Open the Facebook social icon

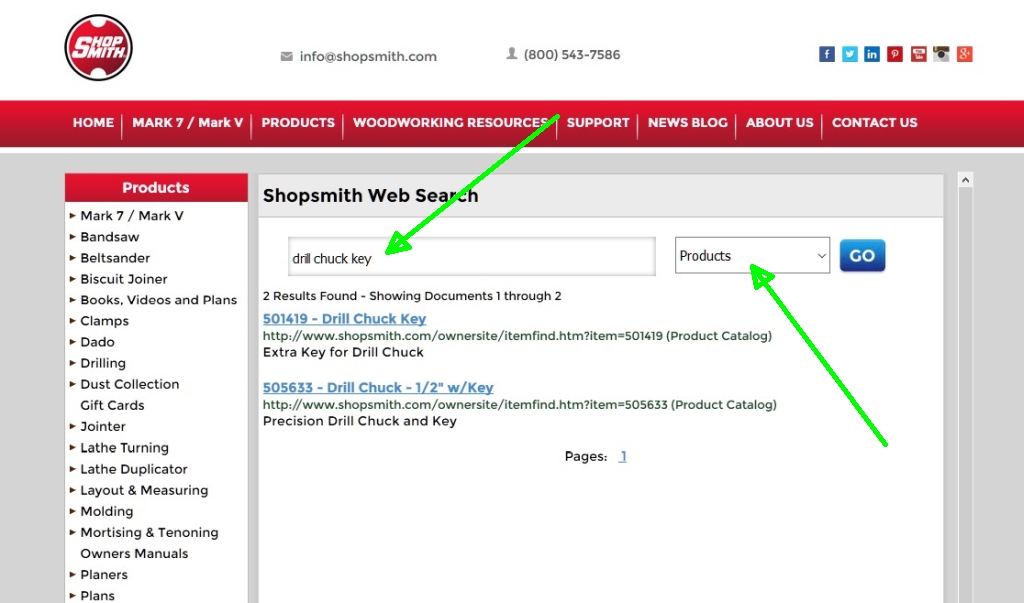click(x=827, y=54)
